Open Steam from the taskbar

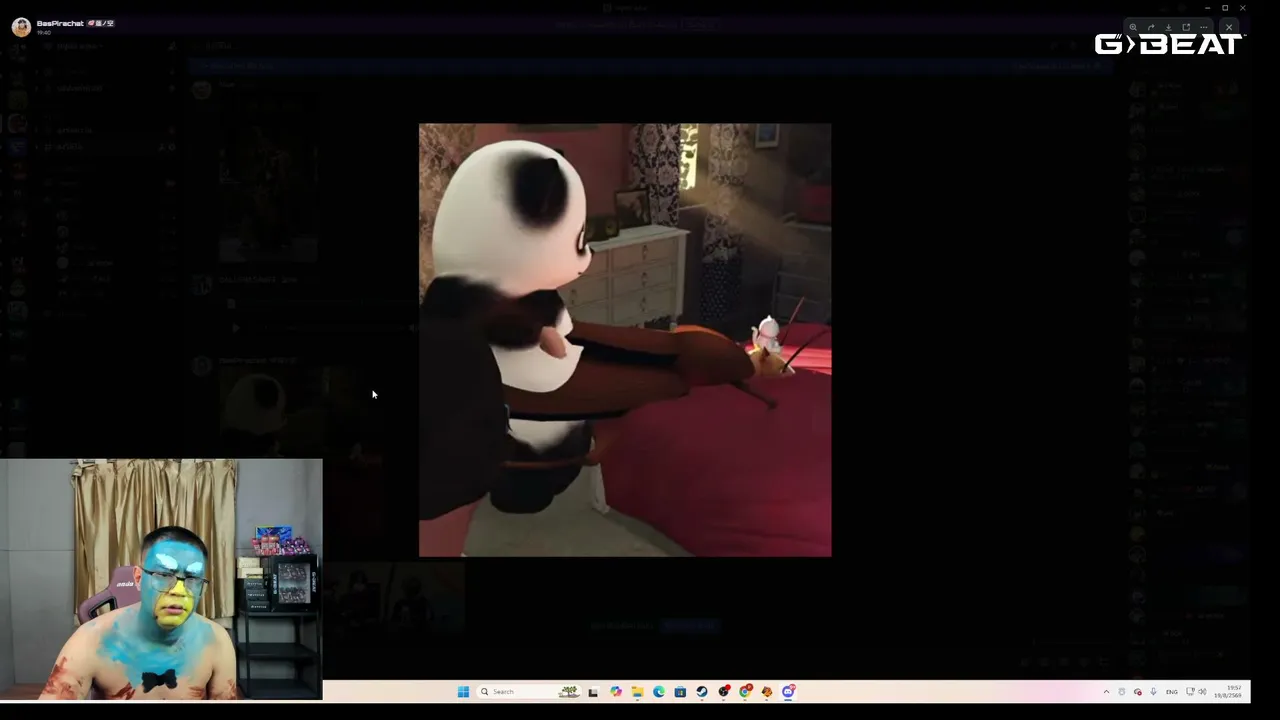coord(702,692)
